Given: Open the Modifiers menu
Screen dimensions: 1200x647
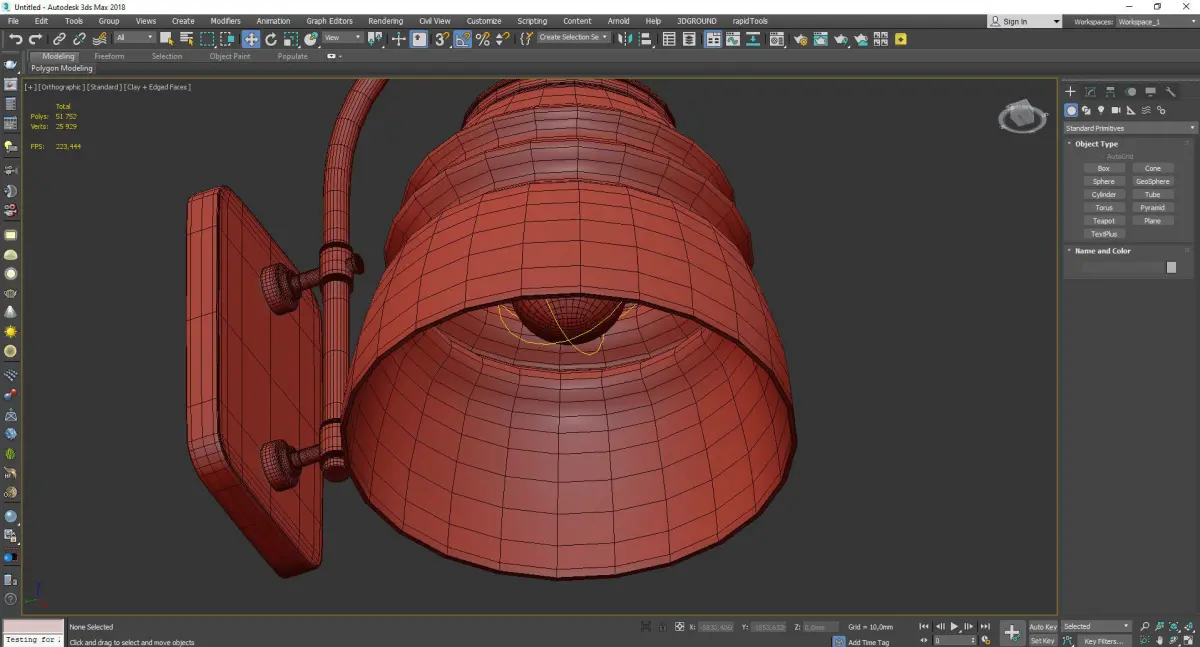Looking at the screenshot, I should (x=225, y=21).
